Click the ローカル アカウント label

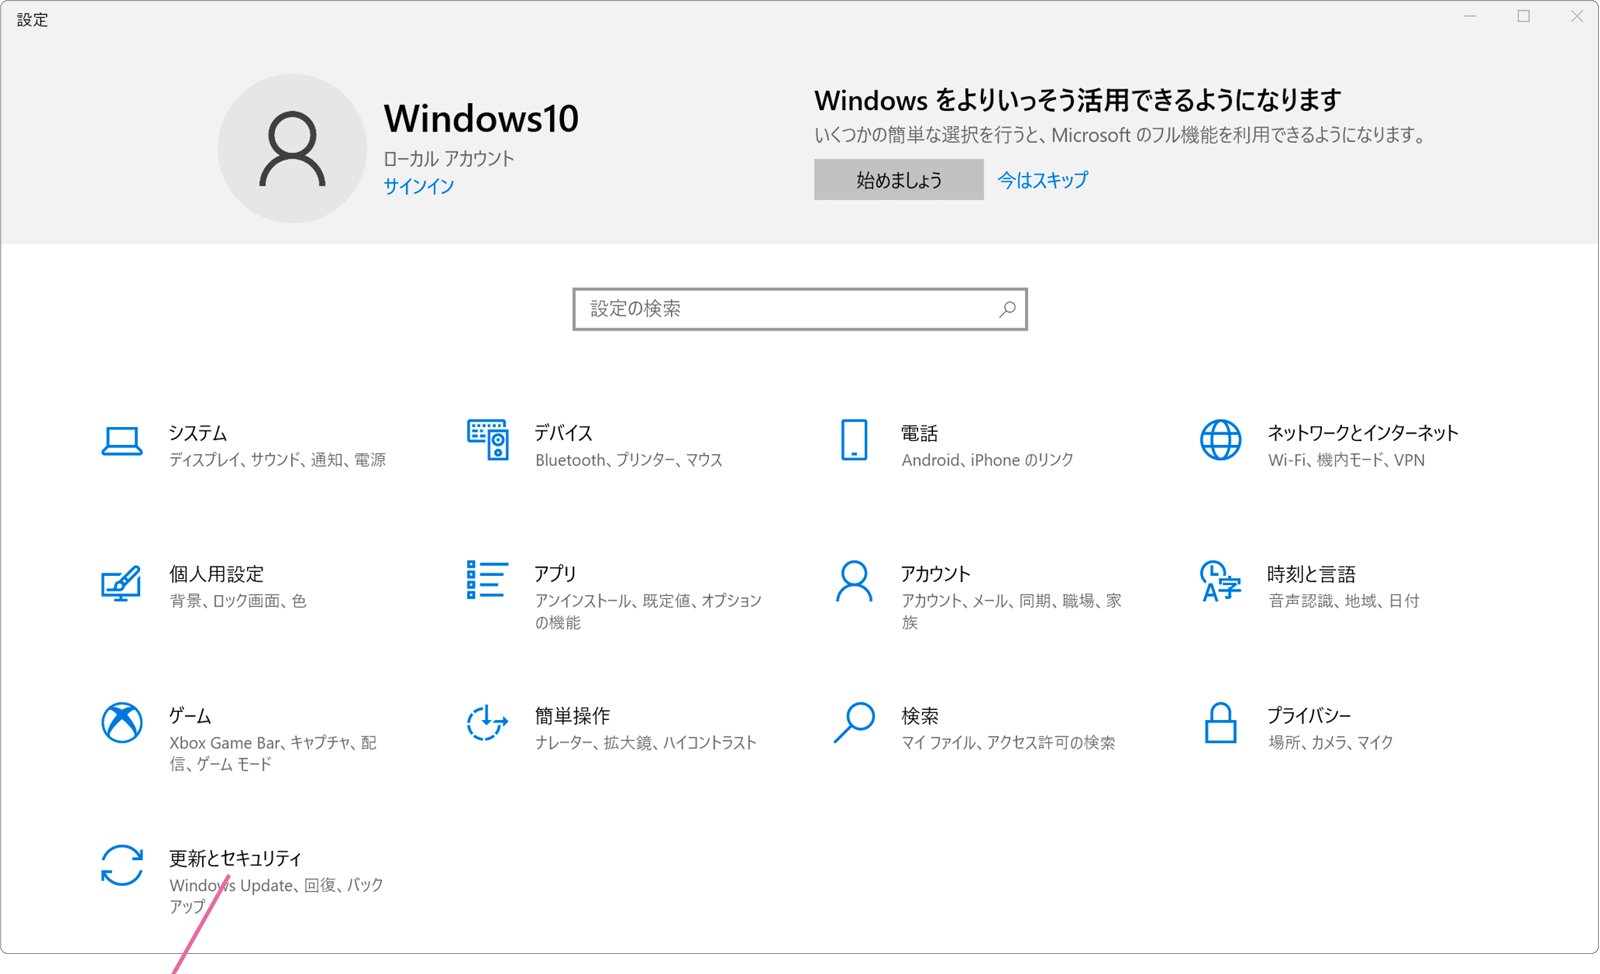[449, 159]
